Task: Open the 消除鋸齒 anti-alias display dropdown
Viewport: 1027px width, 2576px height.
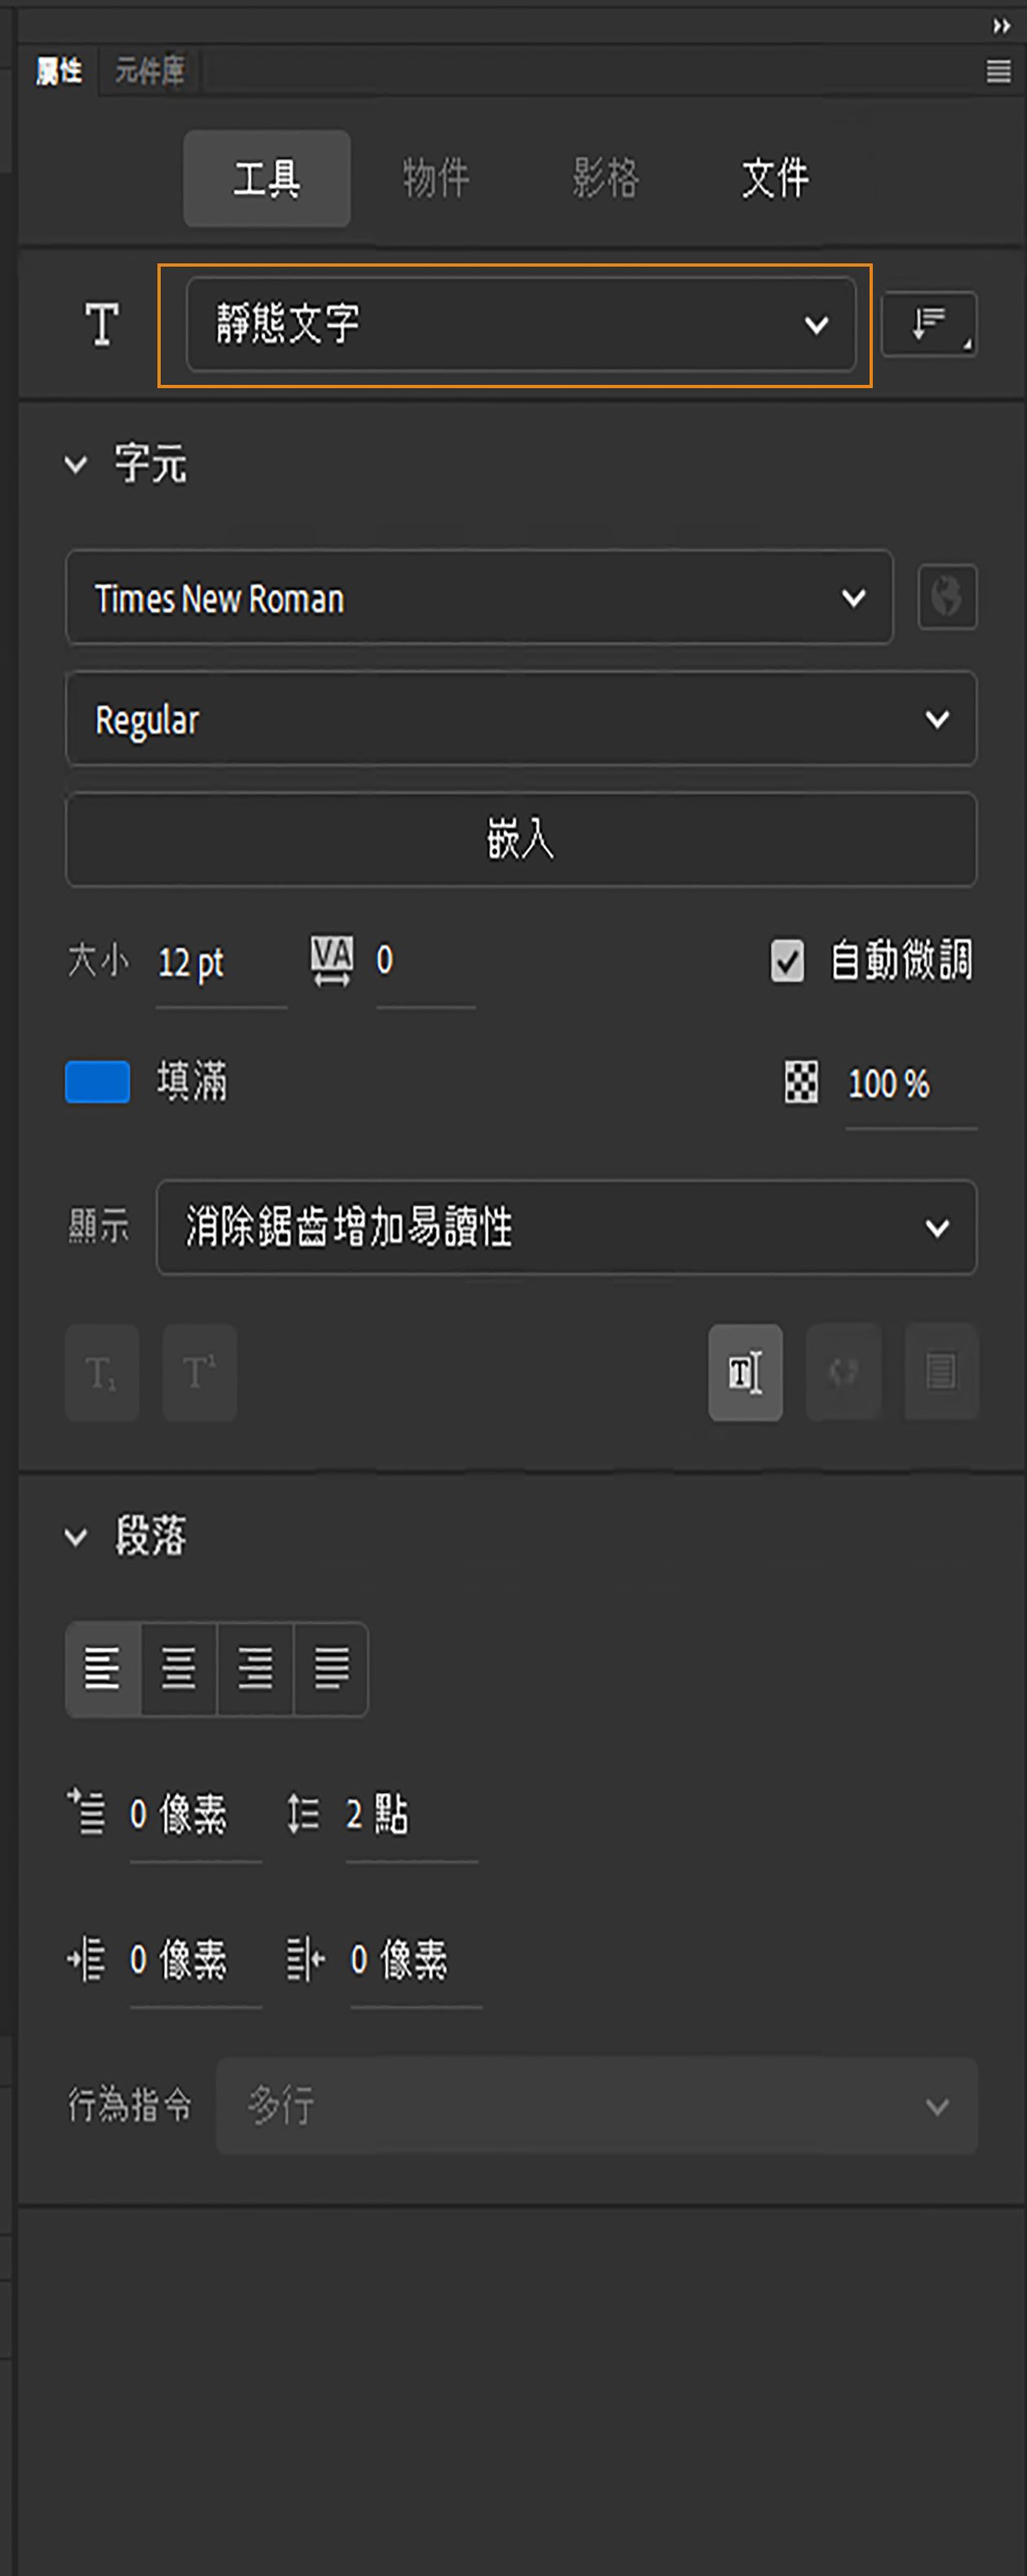Action: 566,1228
